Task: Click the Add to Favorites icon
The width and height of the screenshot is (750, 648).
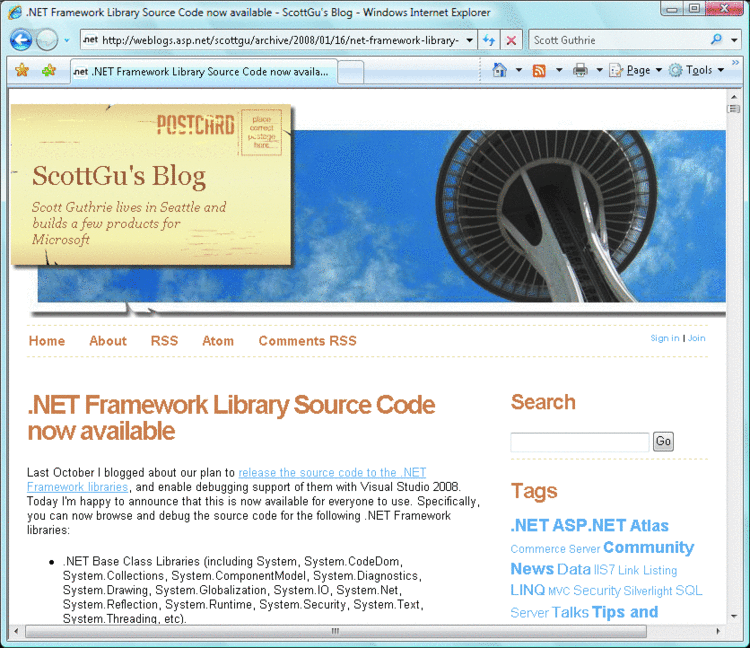Action: 48,71
